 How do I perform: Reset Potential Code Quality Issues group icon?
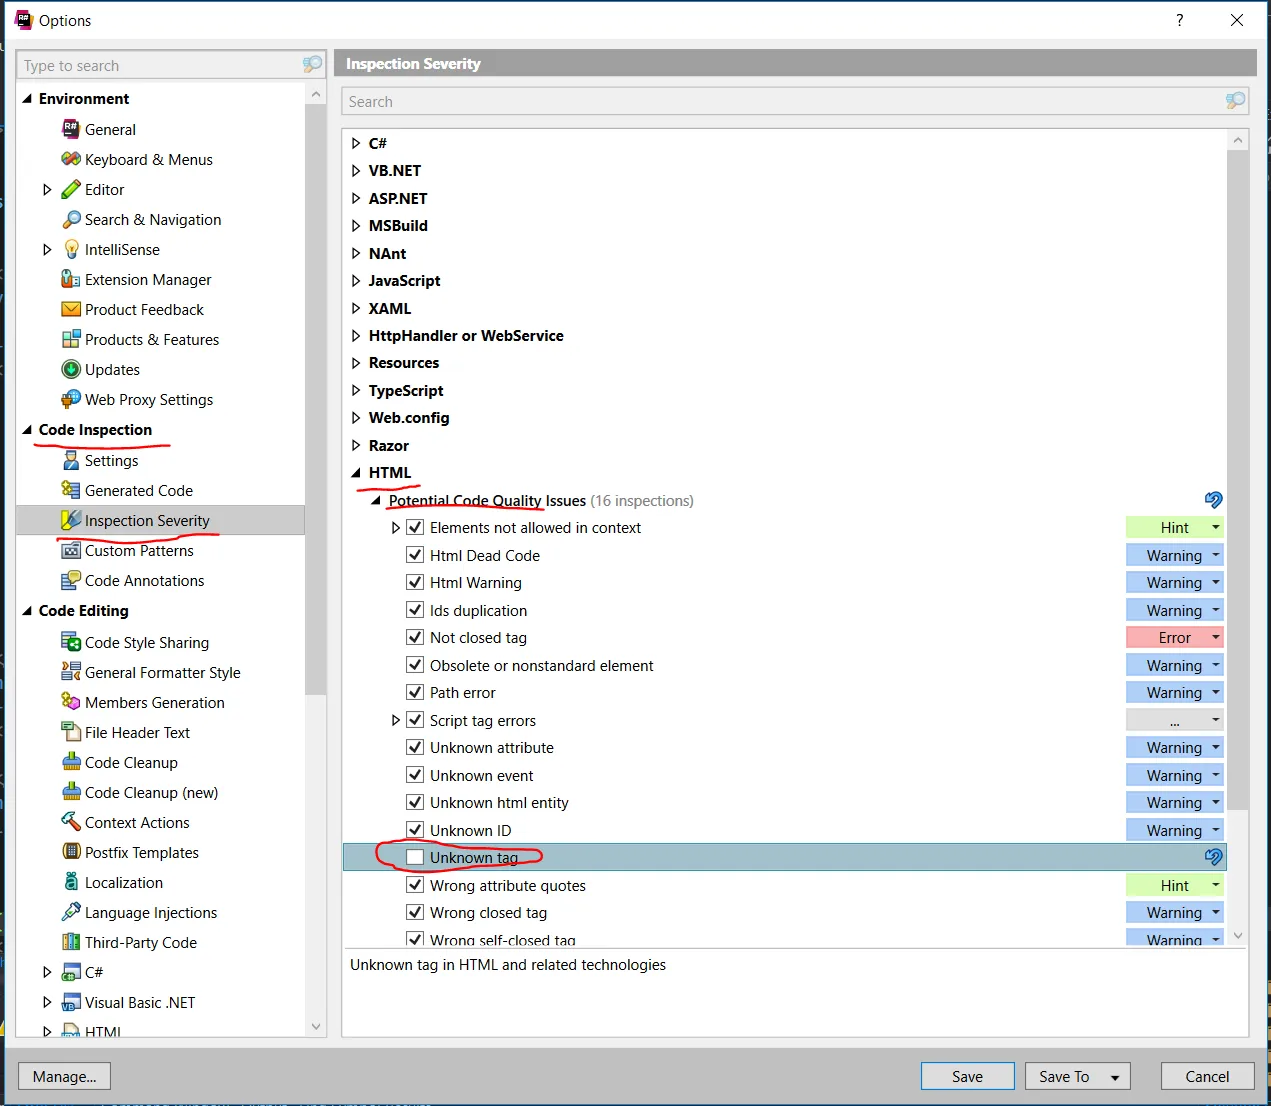click(1213, 500)
